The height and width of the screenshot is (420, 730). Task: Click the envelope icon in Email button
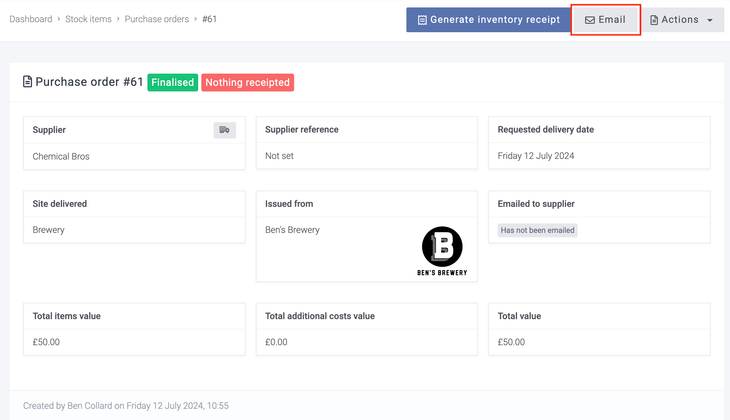point(590,20)
